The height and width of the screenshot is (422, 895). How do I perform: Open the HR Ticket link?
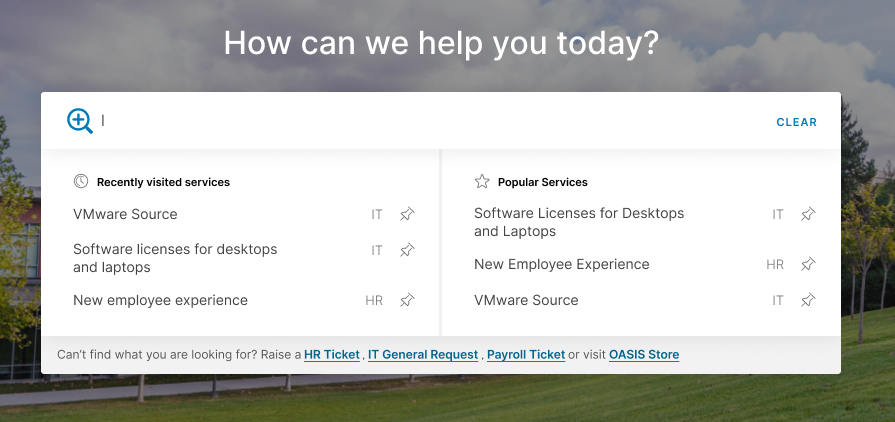pos(332,355)
